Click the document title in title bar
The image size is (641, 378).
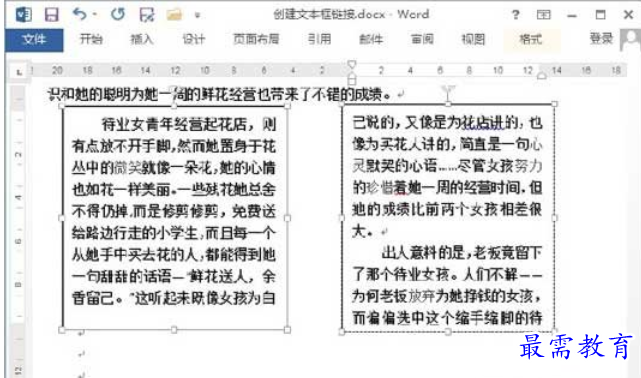[x=351, y=14]
